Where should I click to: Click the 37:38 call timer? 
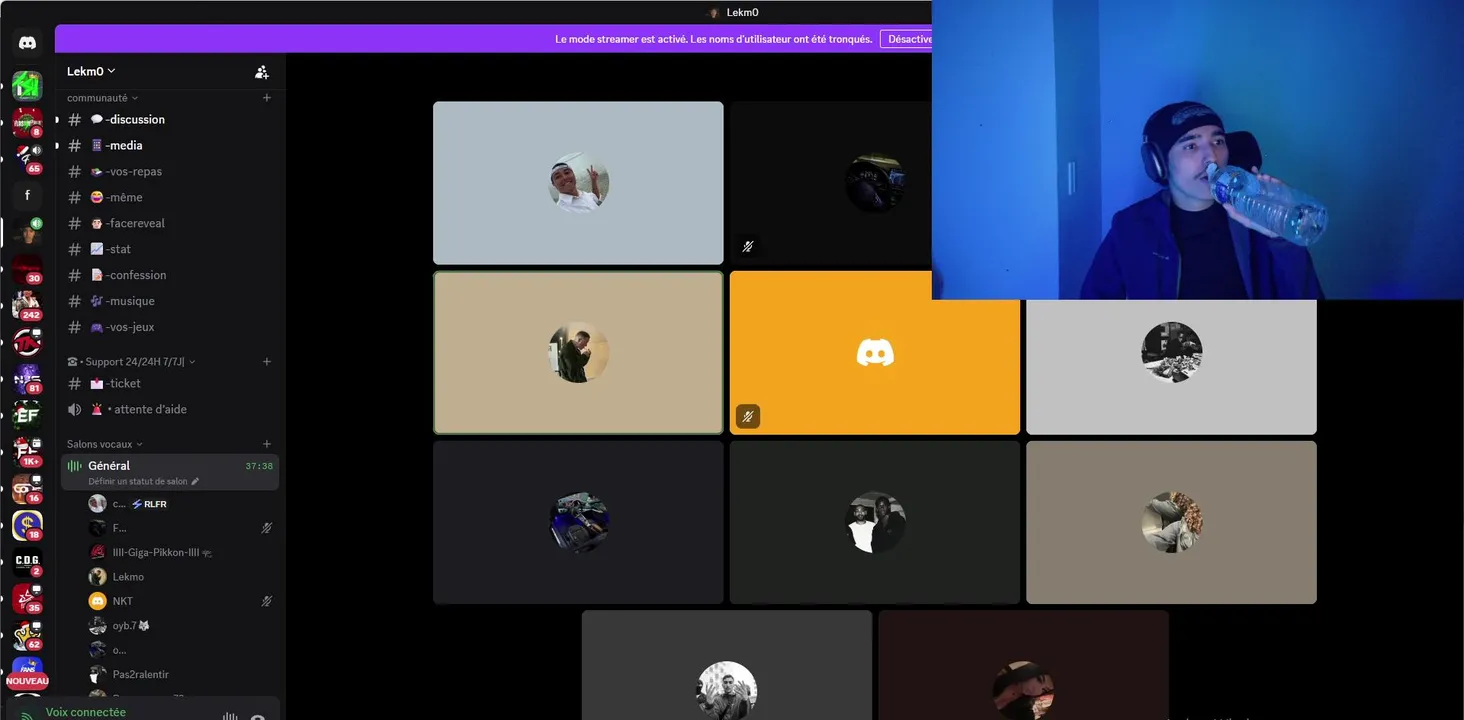click(x=259, y=466)
